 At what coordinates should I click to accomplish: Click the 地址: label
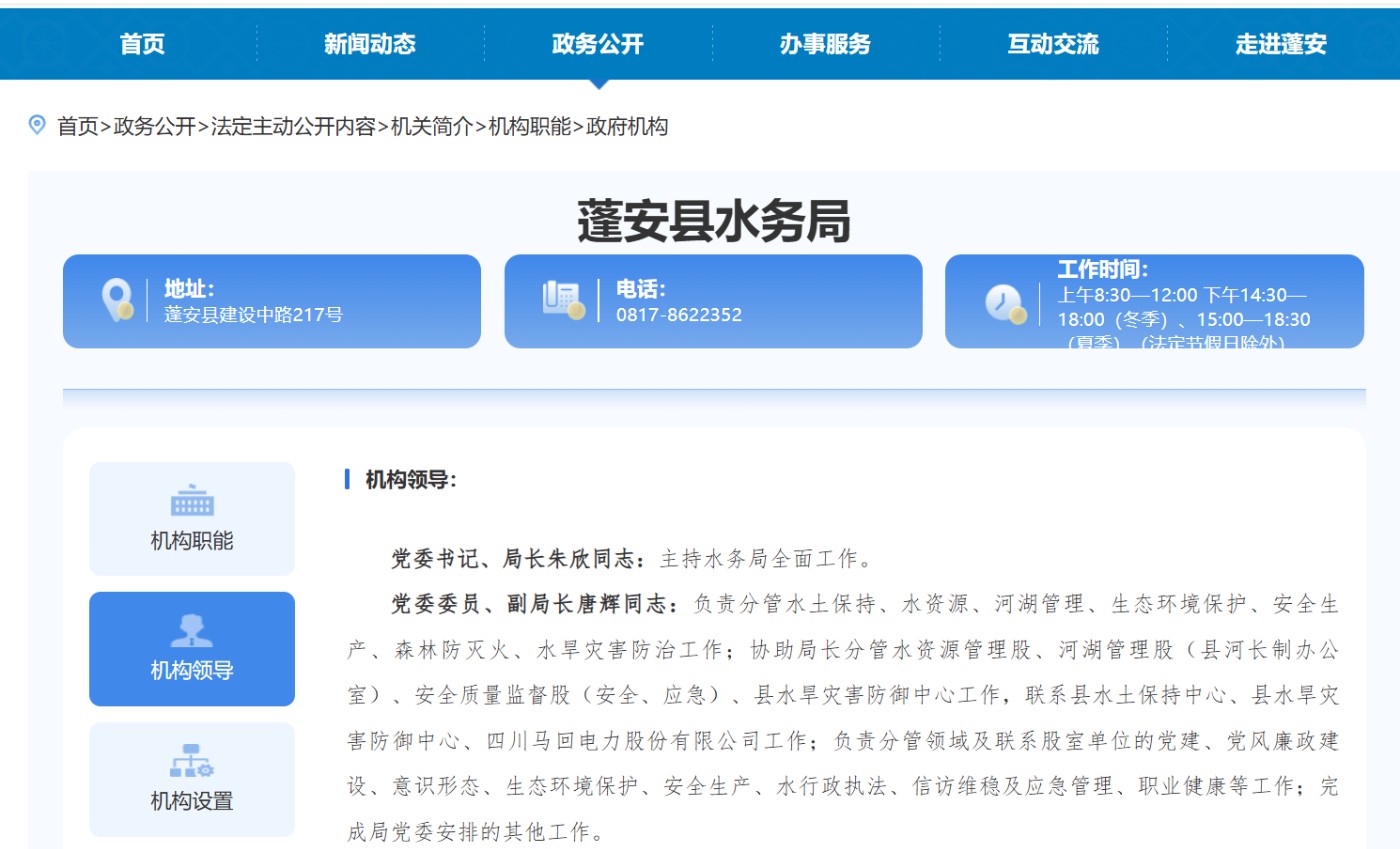[190, 289]
